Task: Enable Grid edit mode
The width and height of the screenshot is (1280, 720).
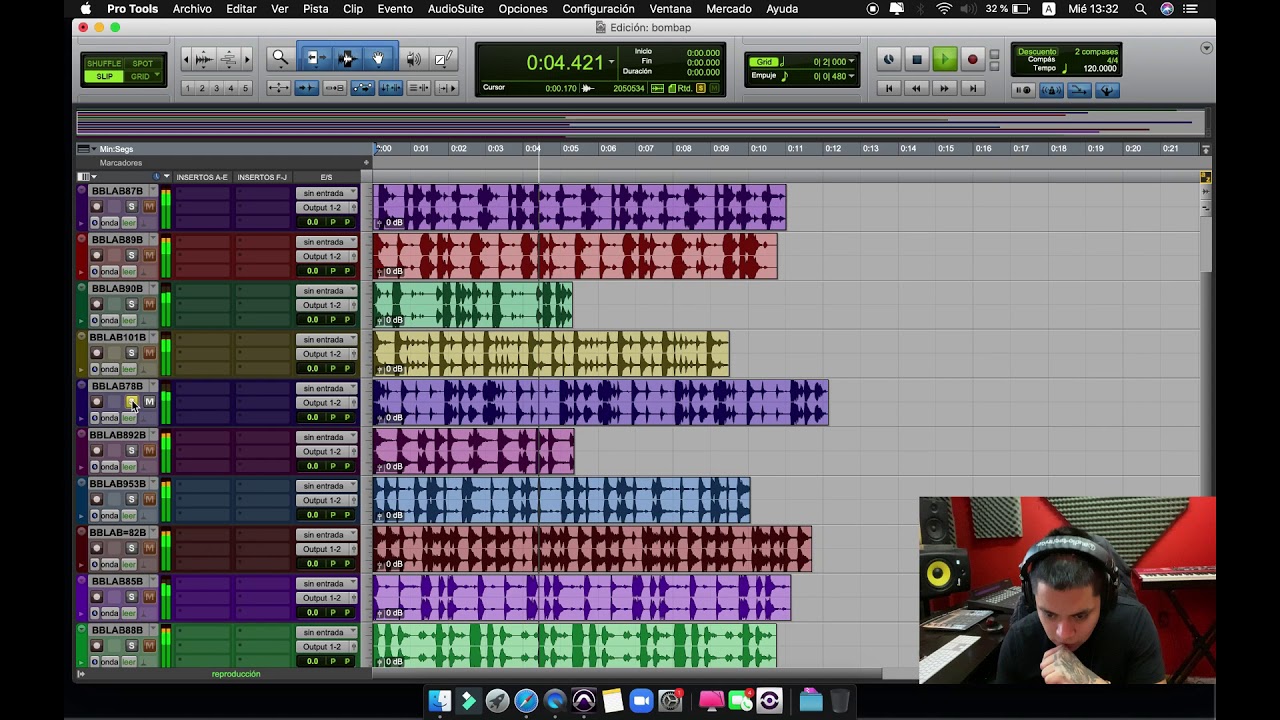Action: tap(143, 76)
